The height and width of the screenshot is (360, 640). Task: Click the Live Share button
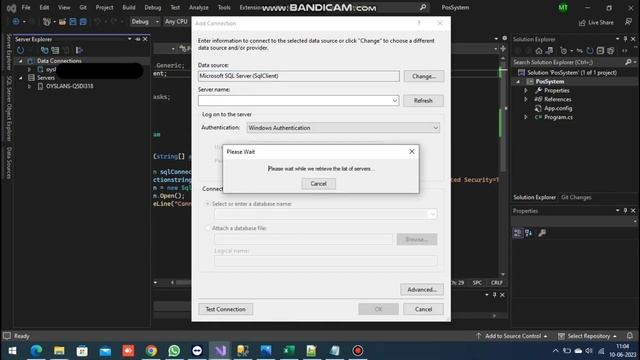(x=596, y=22)
